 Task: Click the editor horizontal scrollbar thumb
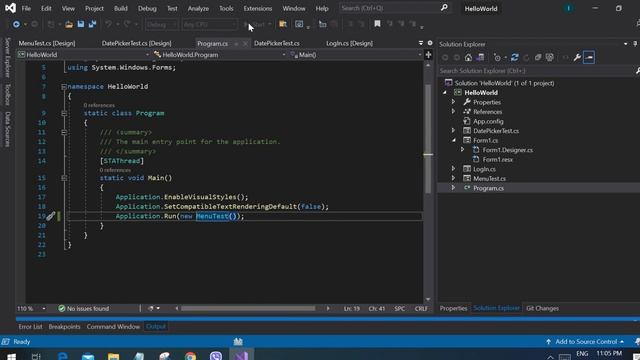click(x=248, y=309)
